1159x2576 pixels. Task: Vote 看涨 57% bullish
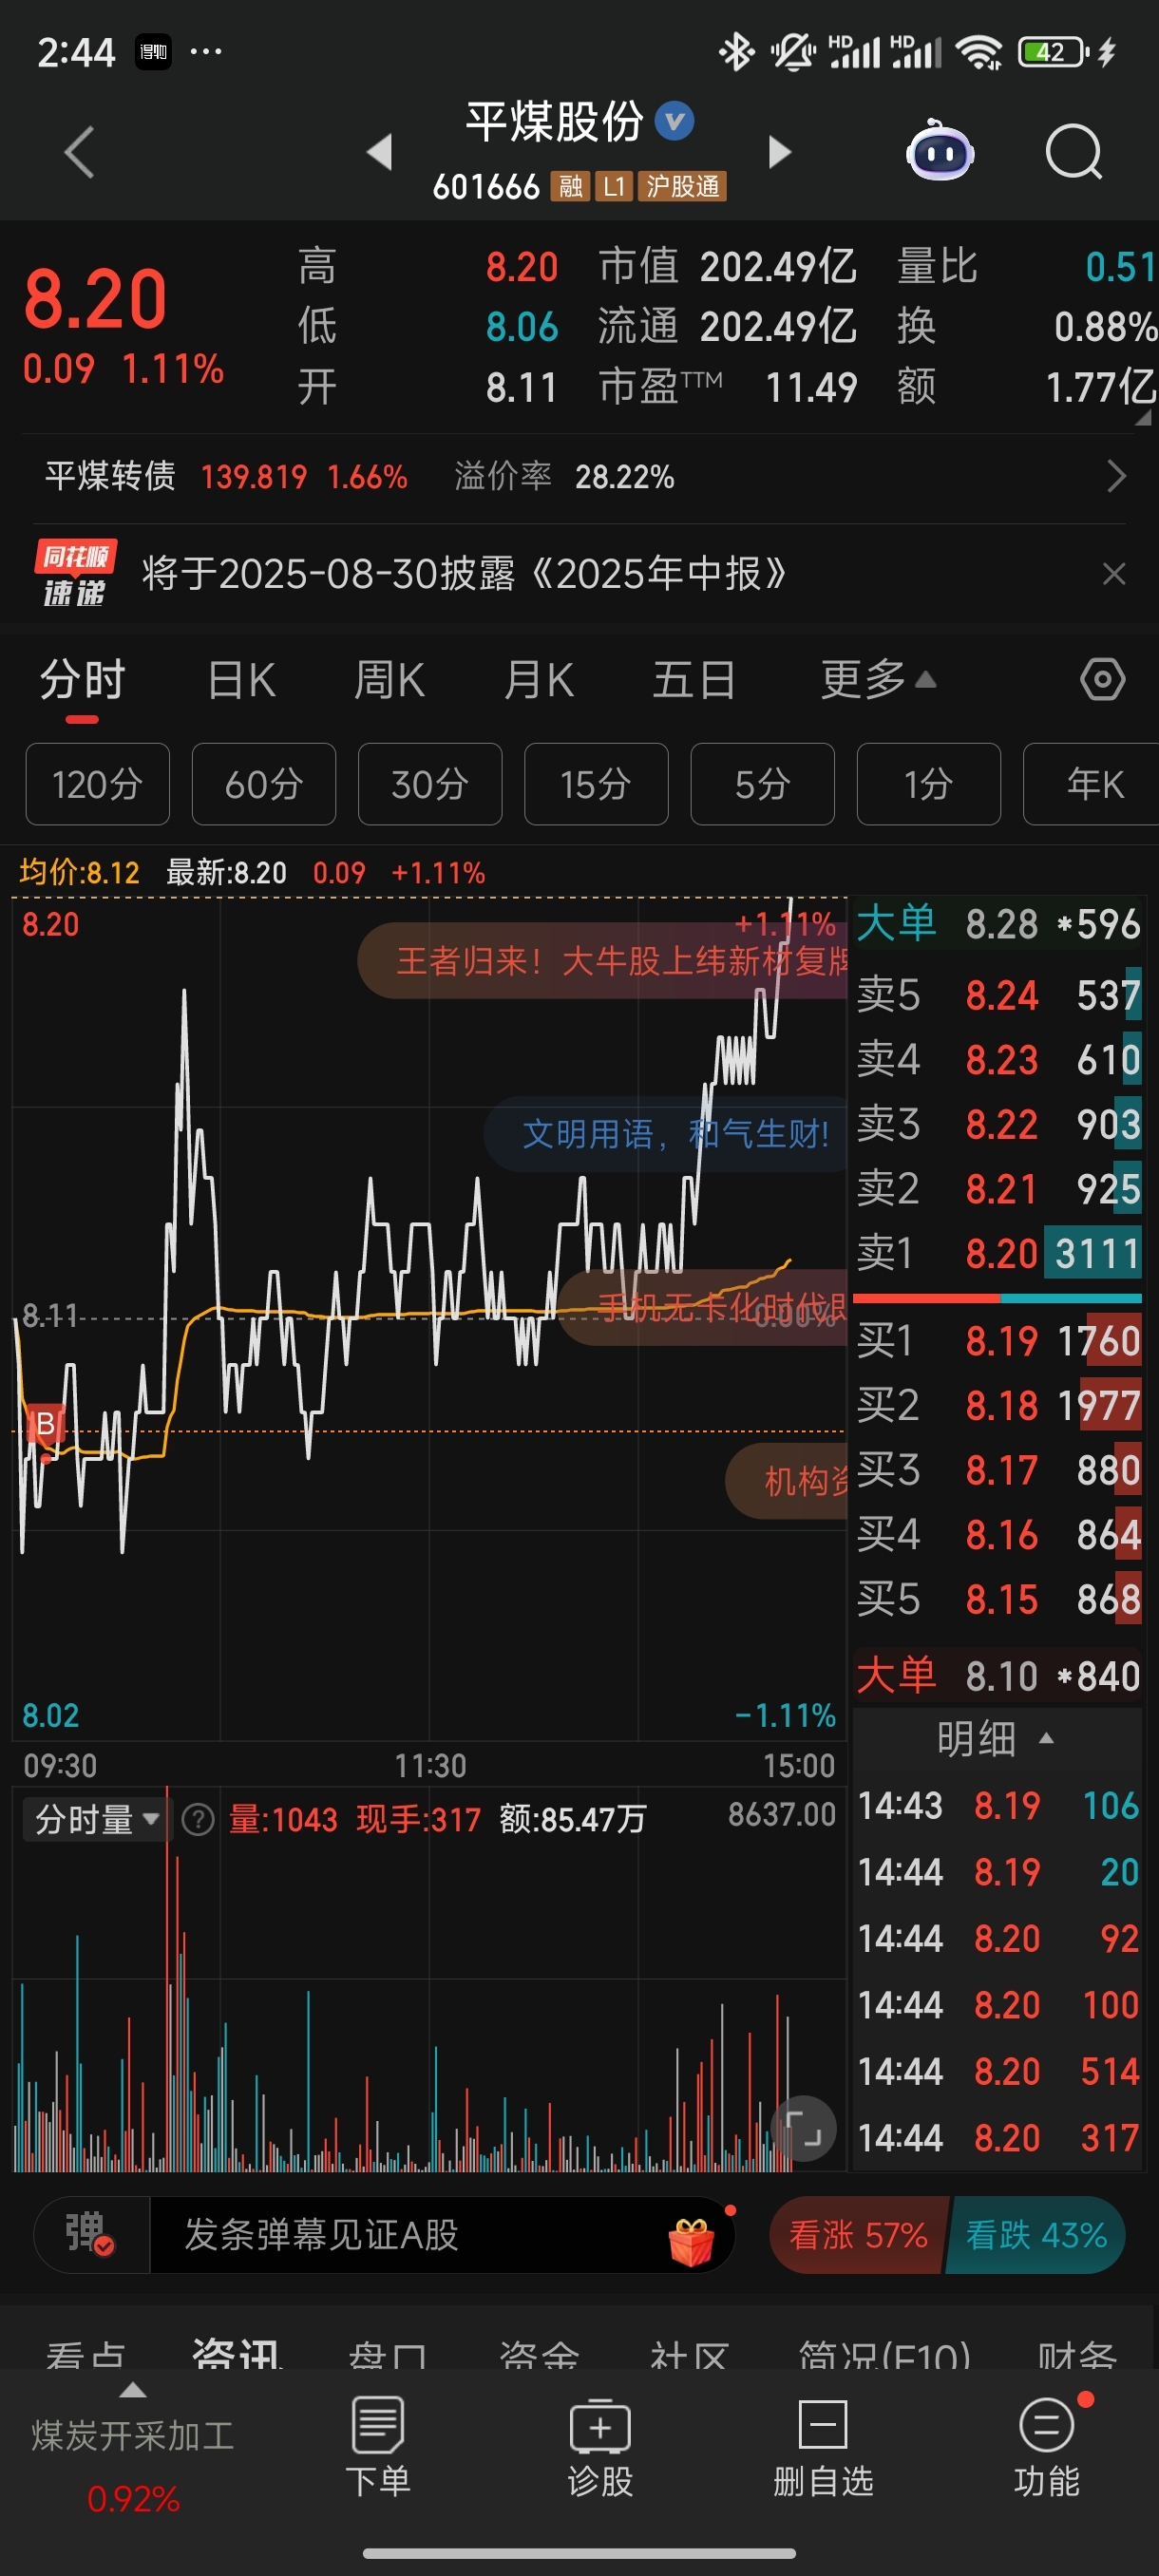(858, 2235)
